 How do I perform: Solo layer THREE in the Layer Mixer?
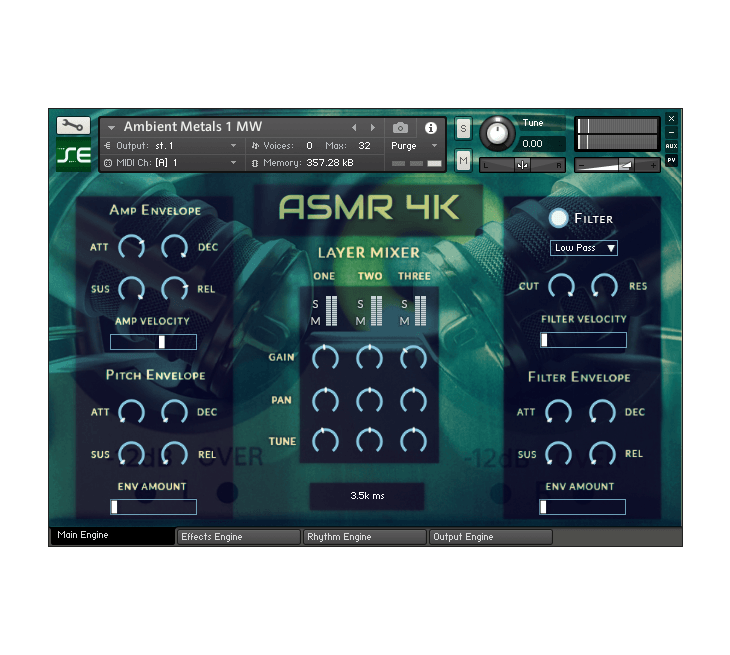[404, 304]
